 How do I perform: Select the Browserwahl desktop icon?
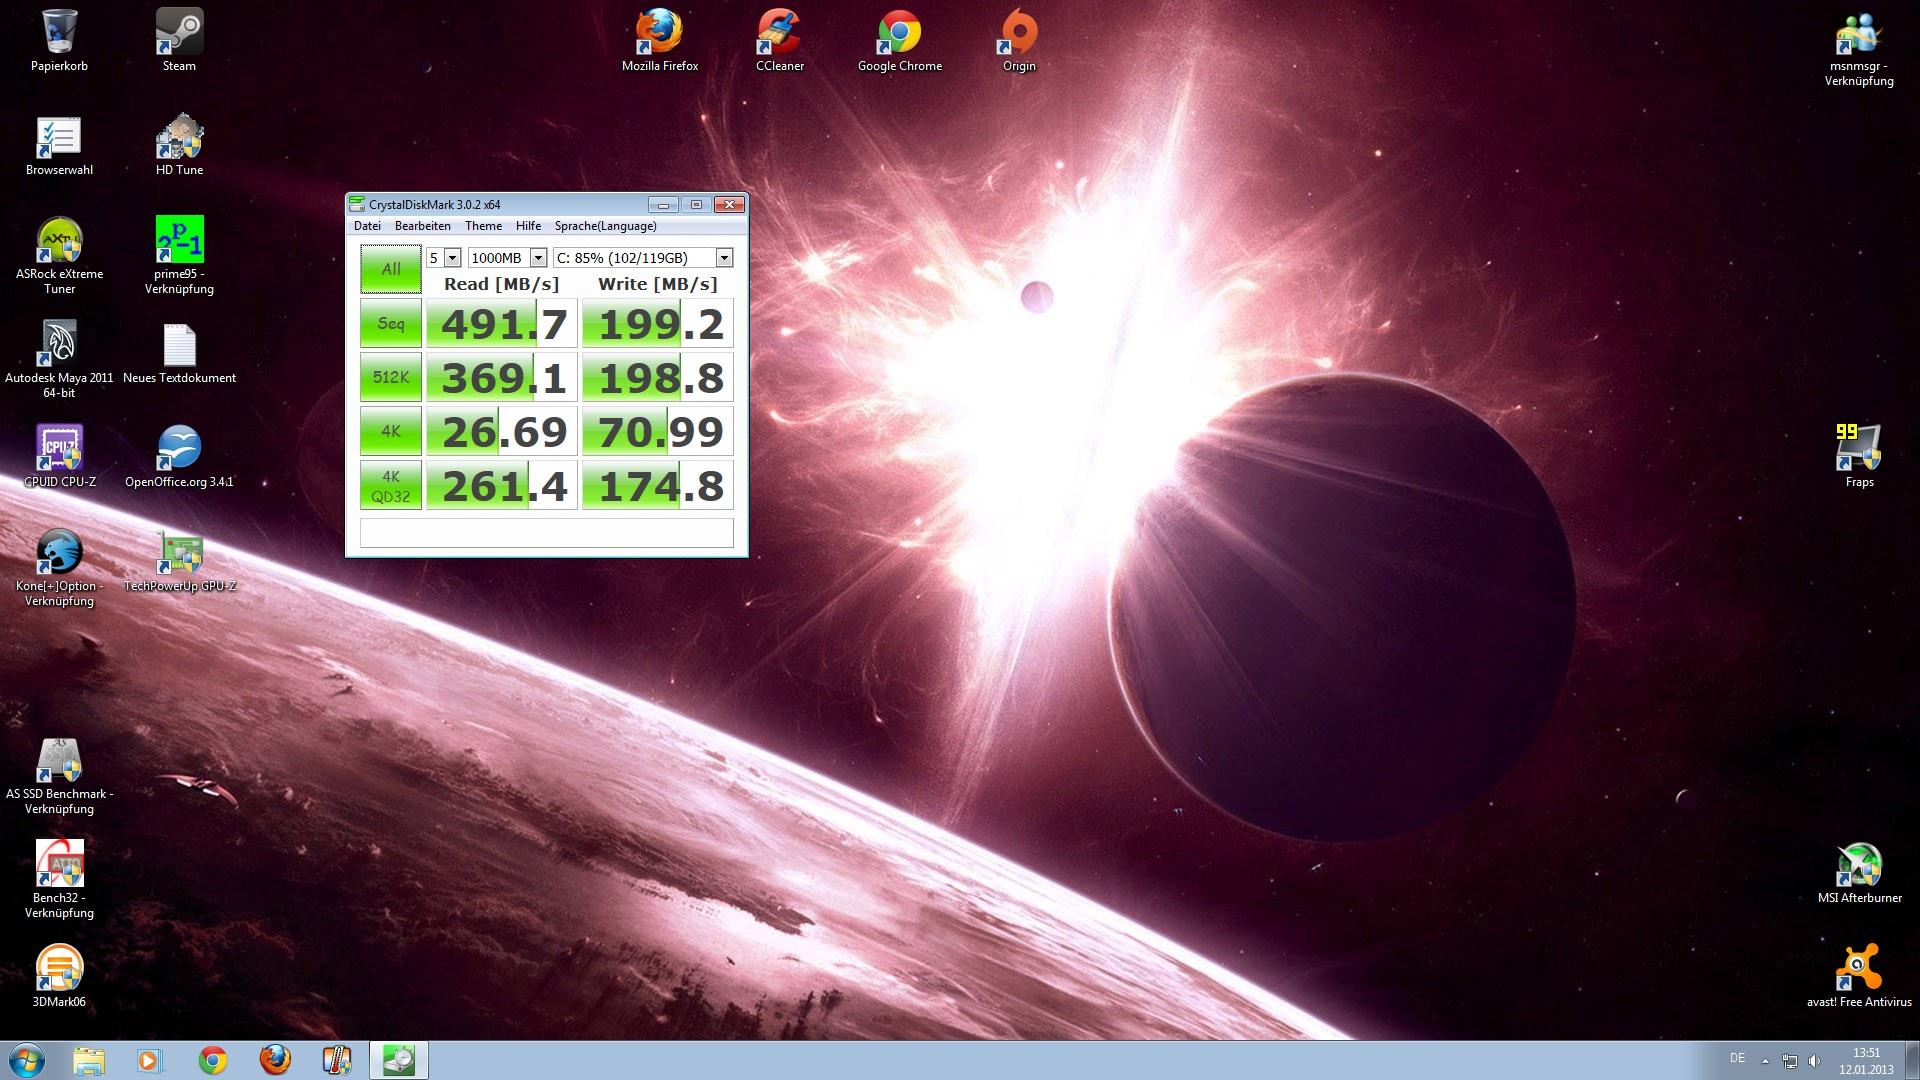point(59,145)
